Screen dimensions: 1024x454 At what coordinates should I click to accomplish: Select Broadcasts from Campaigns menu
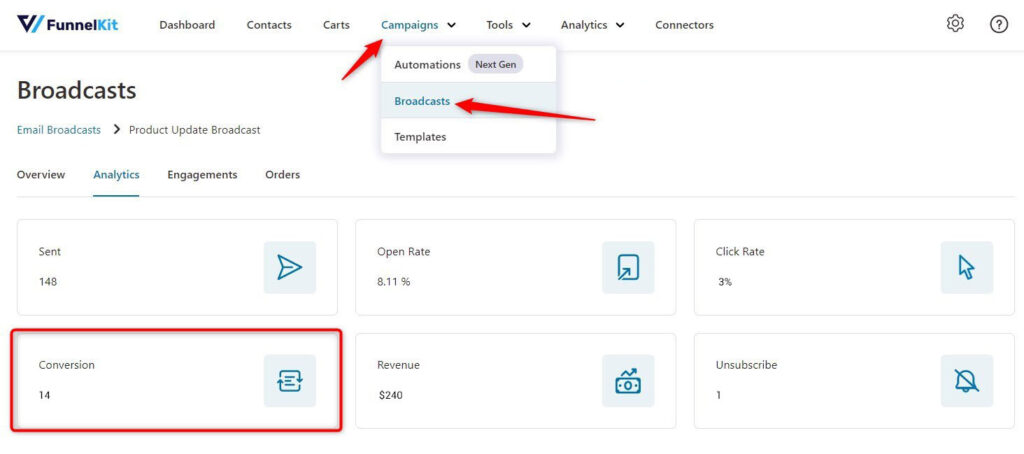coord(468,101)
